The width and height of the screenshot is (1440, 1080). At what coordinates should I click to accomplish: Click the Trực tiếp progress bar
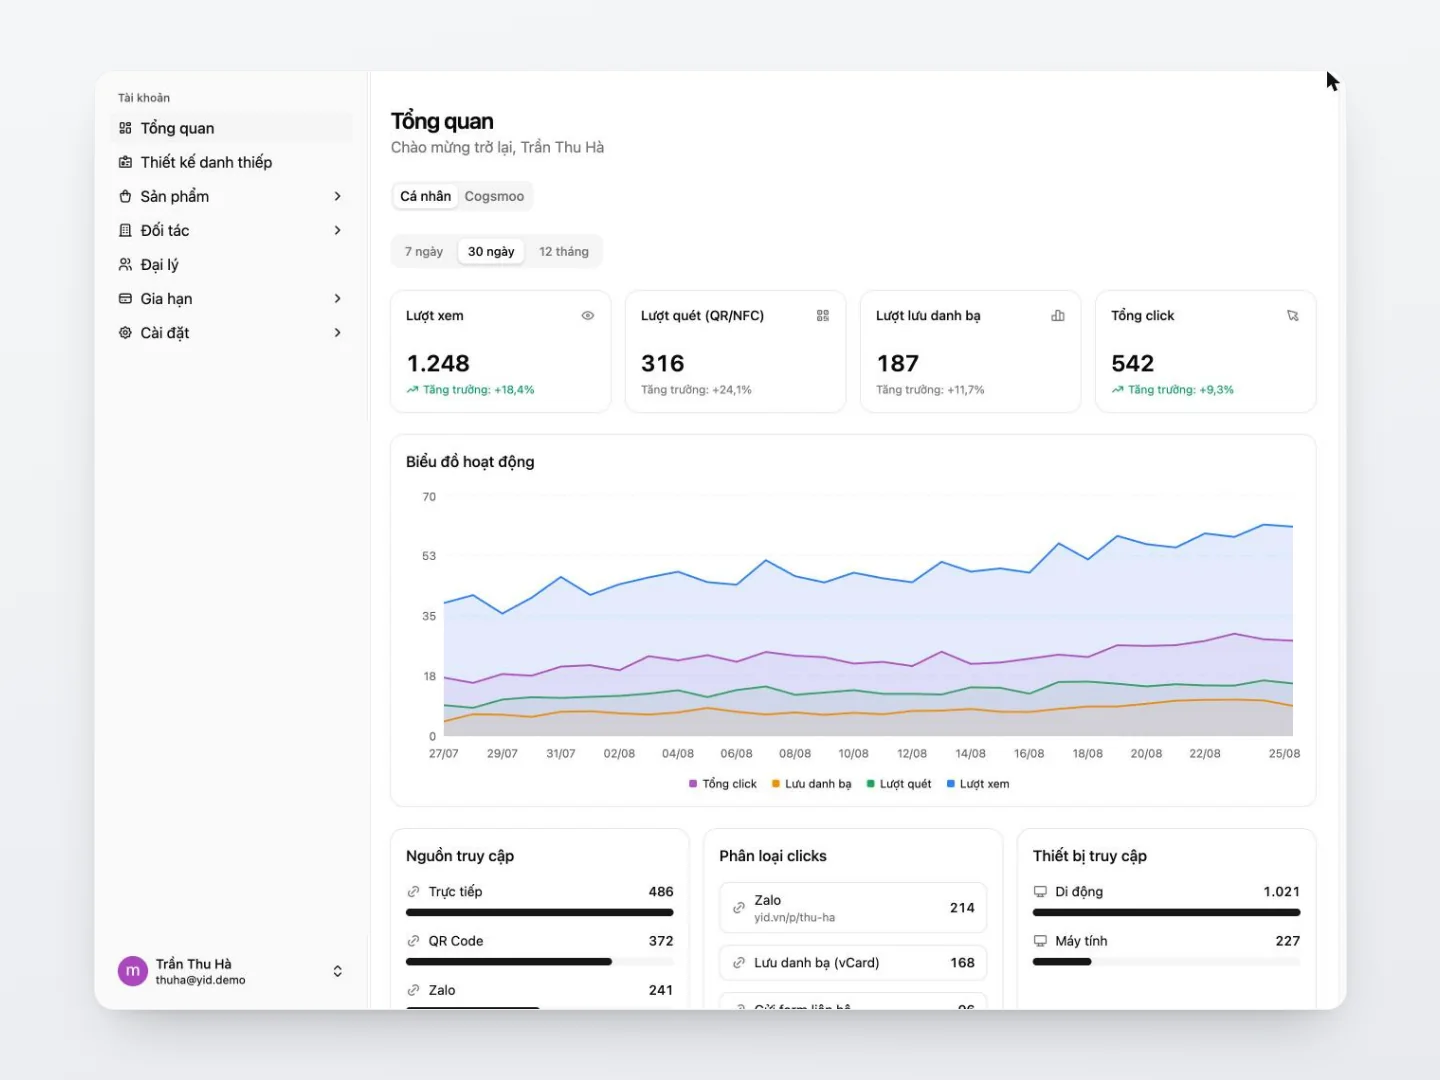[x=540, y=912]
